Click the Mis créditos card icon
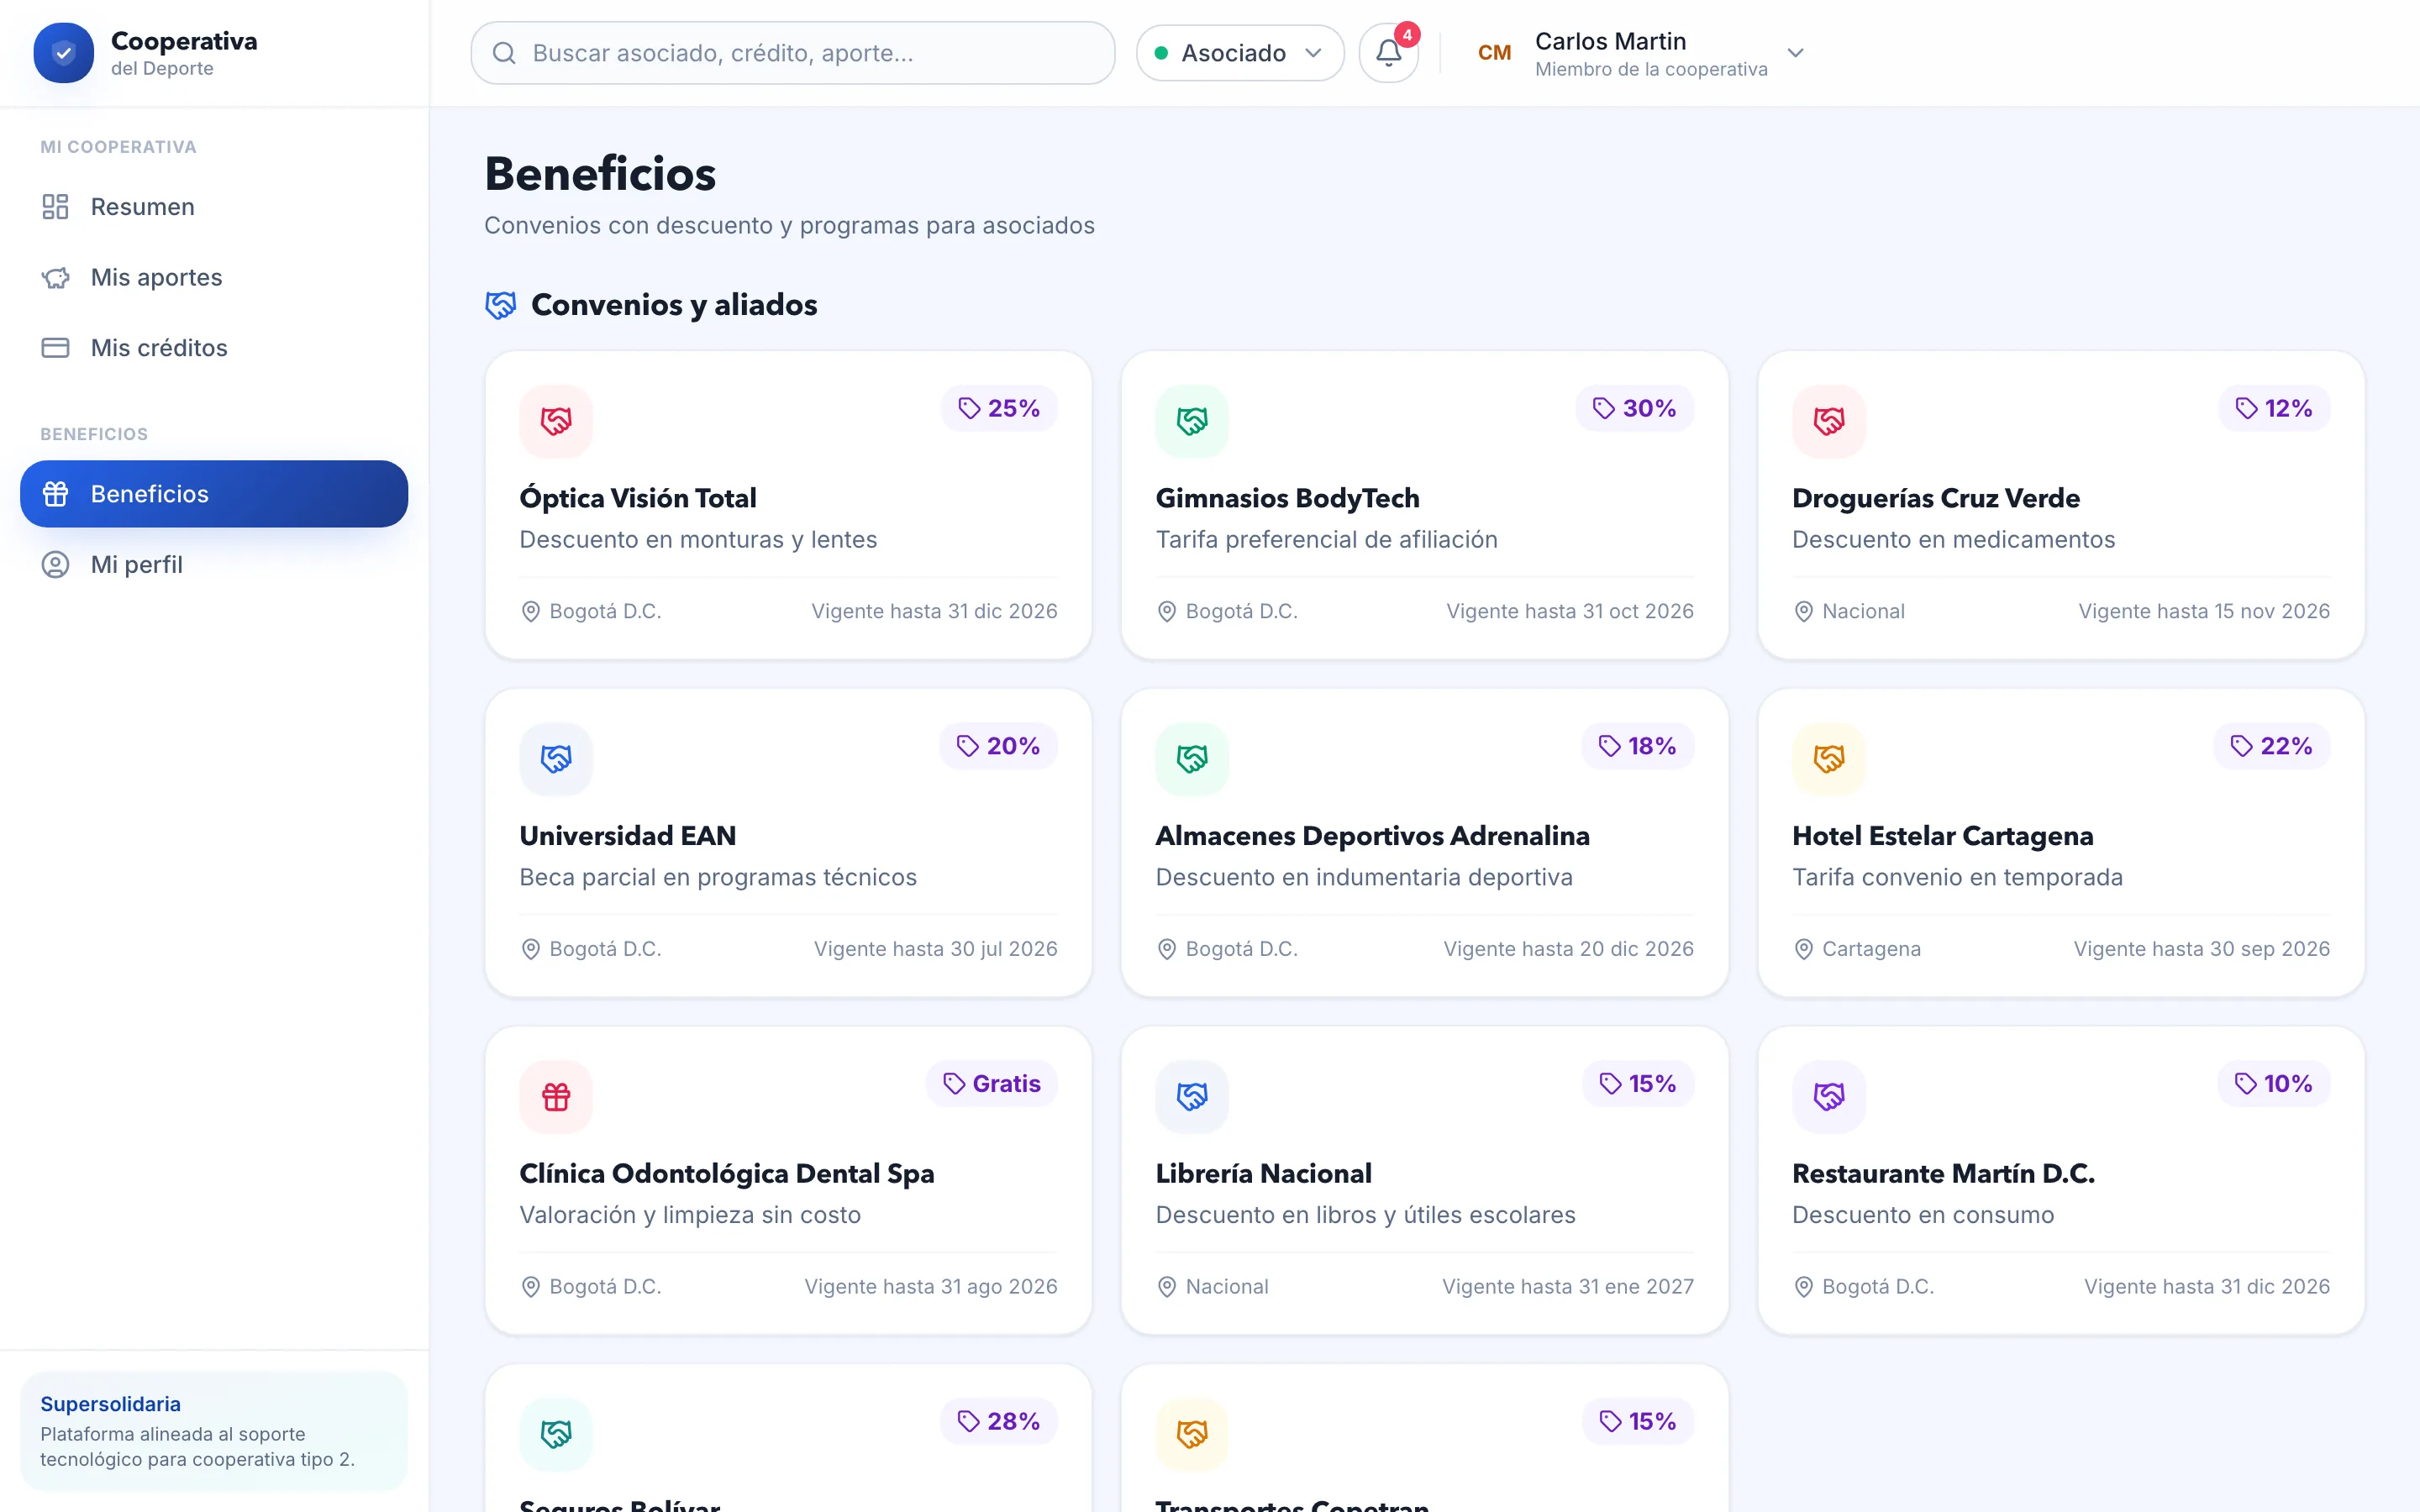Image resolution: width=2420 pixels, height=1512 pixels. (55, 348)
